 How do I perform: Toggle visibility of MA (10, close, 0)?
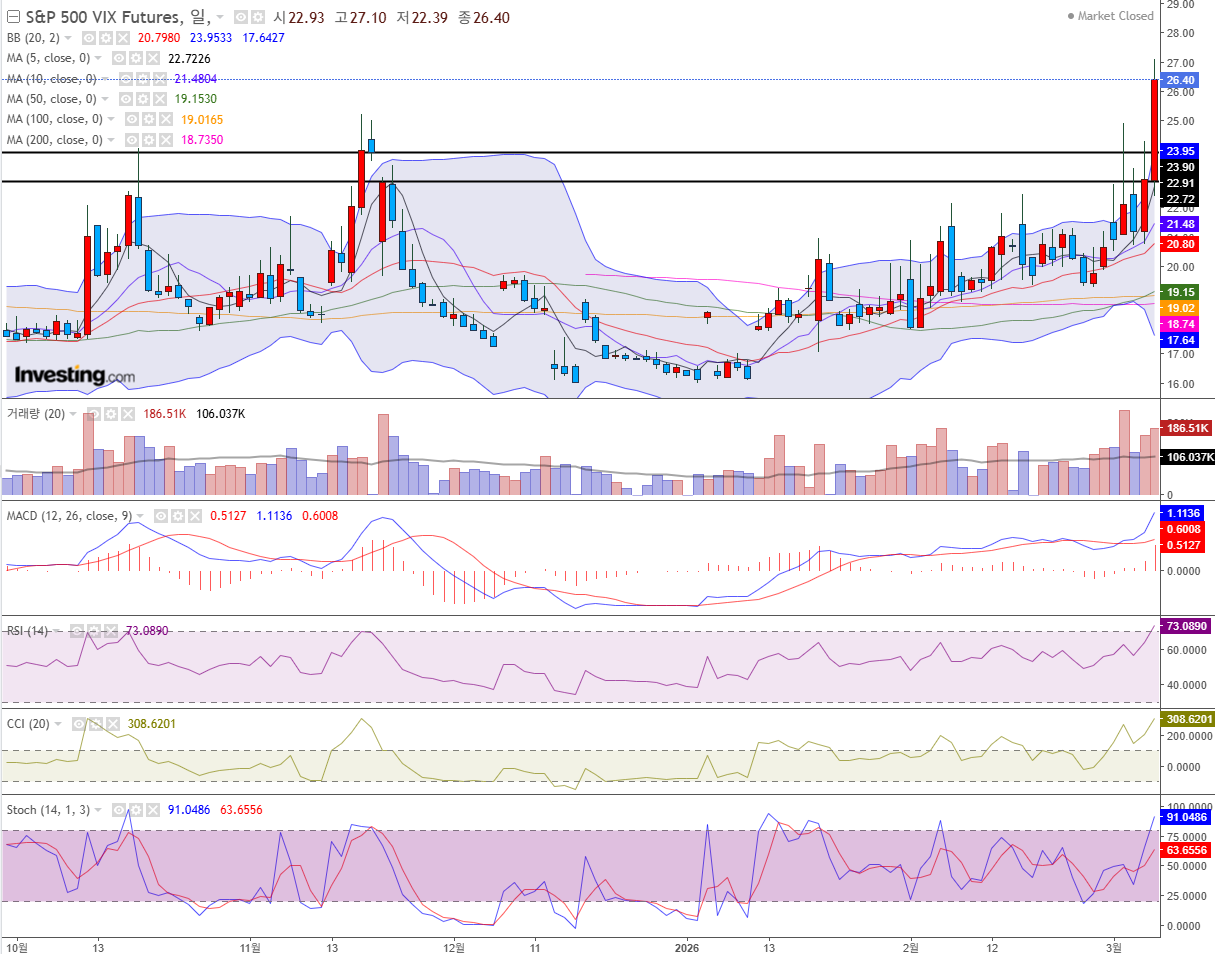click(x=126, y=79)
